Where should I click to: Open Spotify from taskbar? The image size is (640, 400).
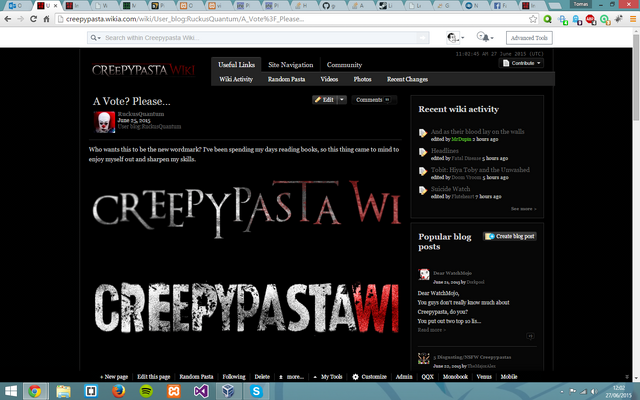(146, 391)
